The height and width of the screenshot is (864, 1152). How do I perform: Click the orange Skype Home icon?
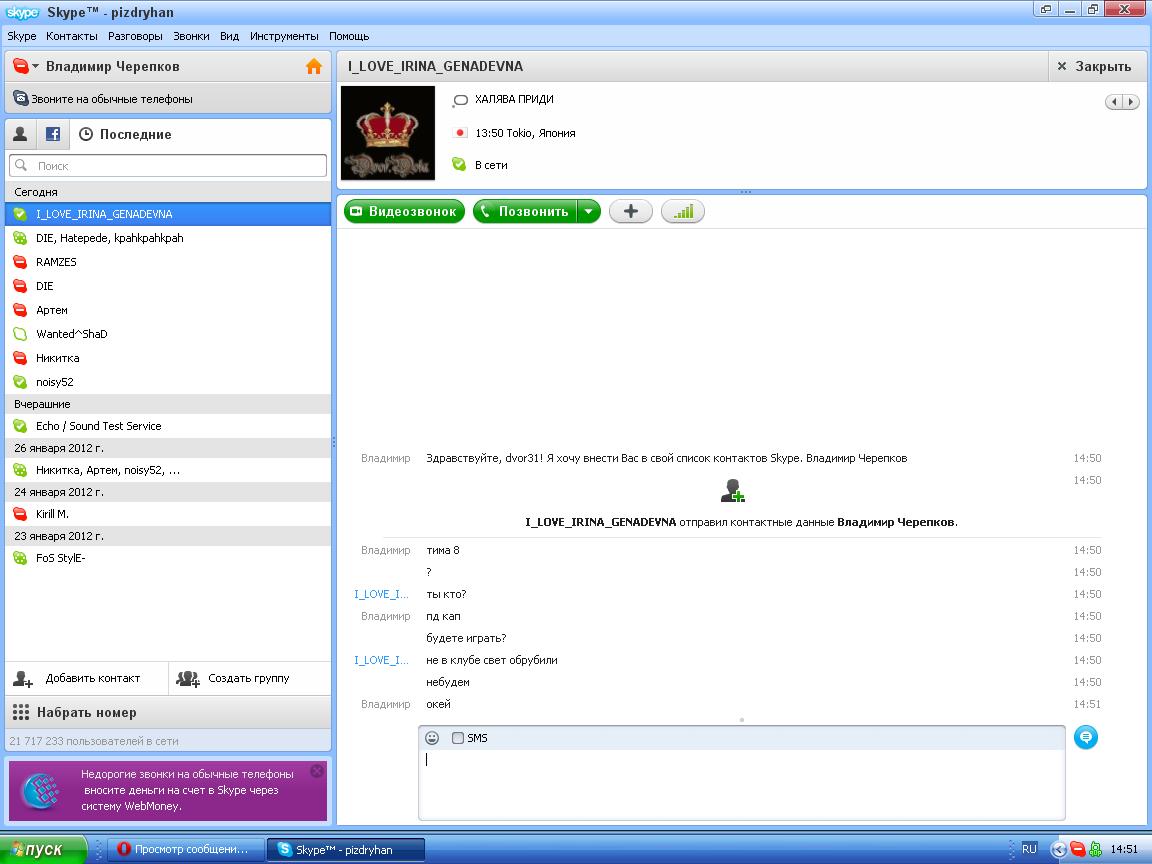coord(314,66)
